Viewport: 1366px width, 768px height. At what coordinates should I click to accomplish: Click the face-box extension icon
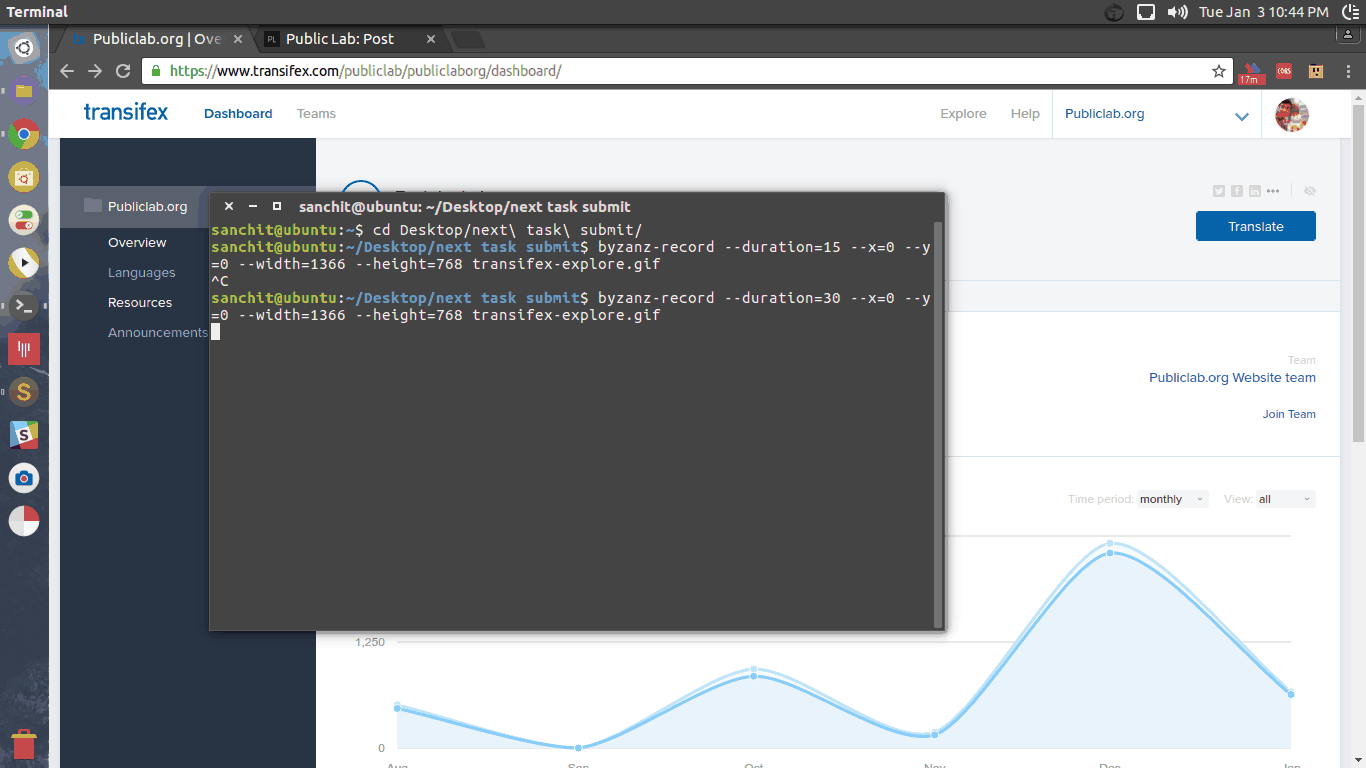tap(1316, 71)
